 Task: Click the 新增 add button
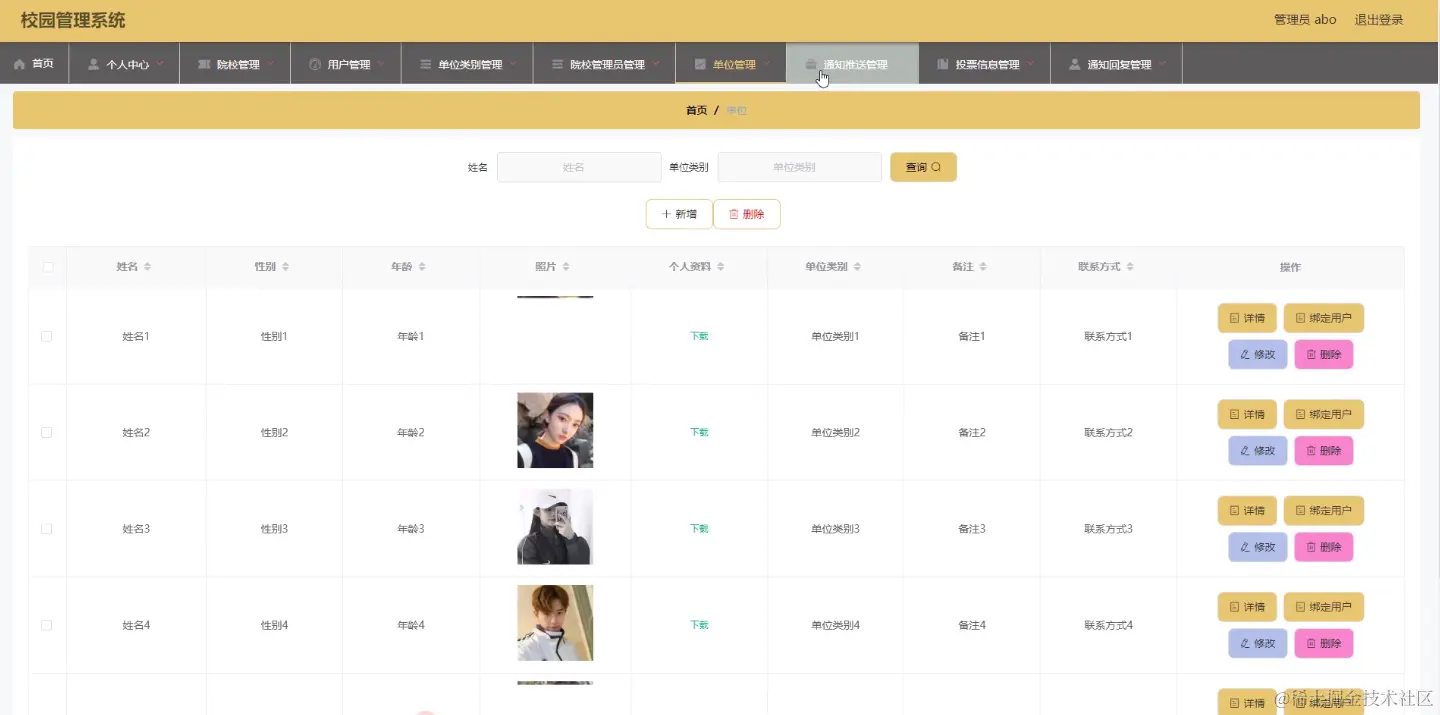679,214
